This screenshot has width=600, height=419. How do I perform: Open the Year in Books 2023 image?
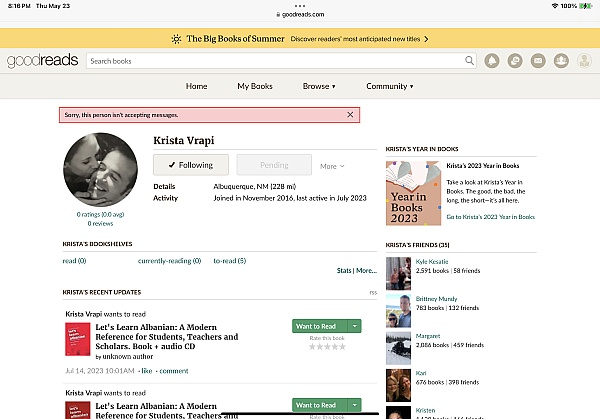413,193
